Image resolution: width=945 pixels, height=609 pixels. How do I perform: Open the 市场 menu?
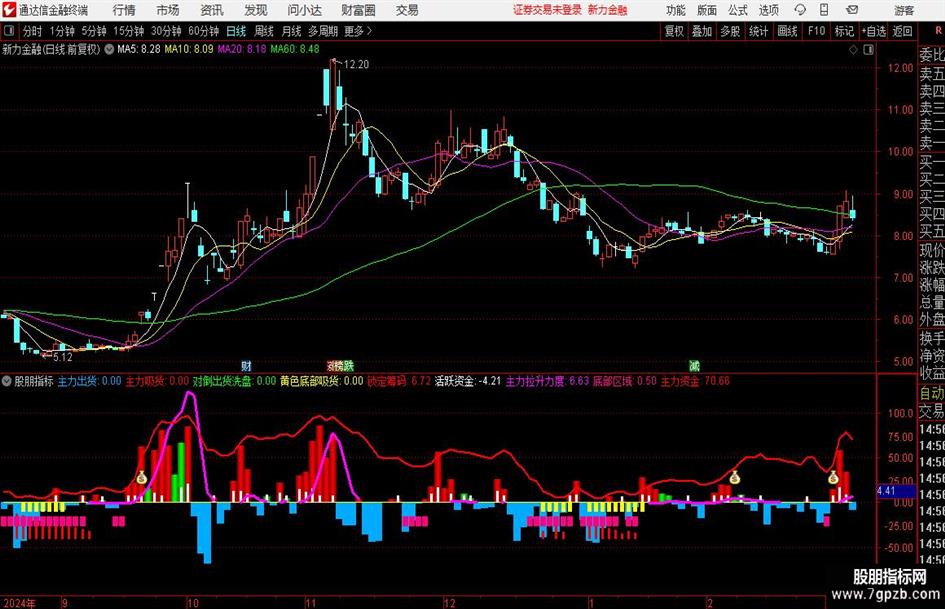click(x=168, y=10)
